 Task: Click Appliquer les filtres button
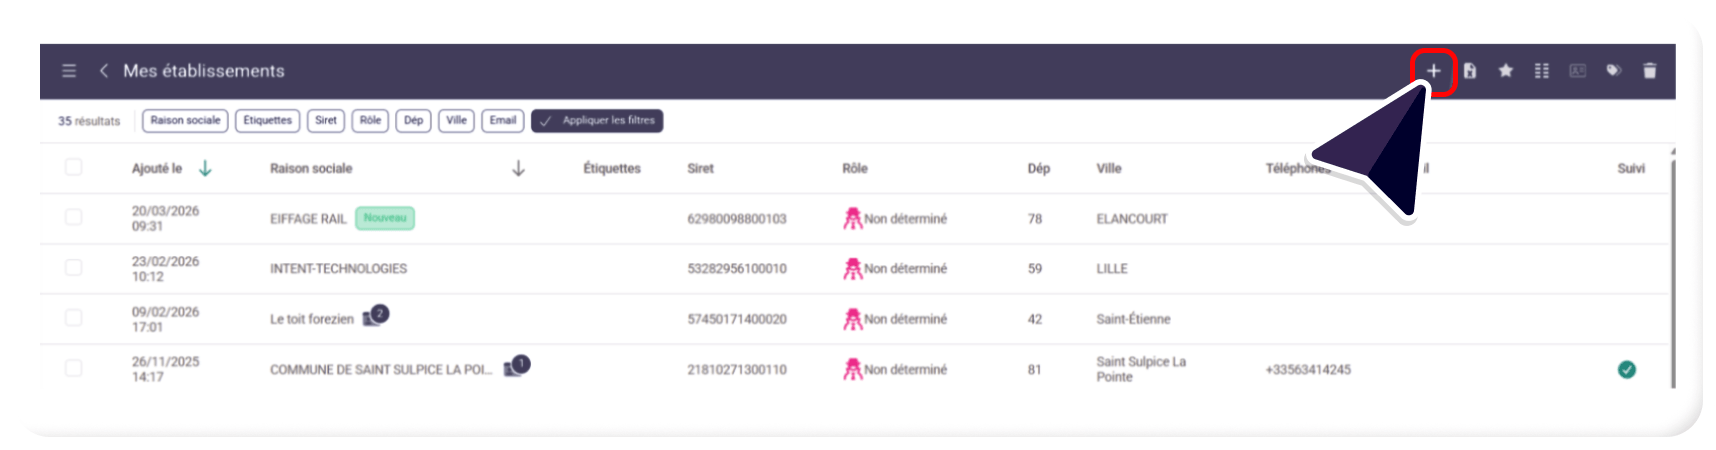pos(597,121)
